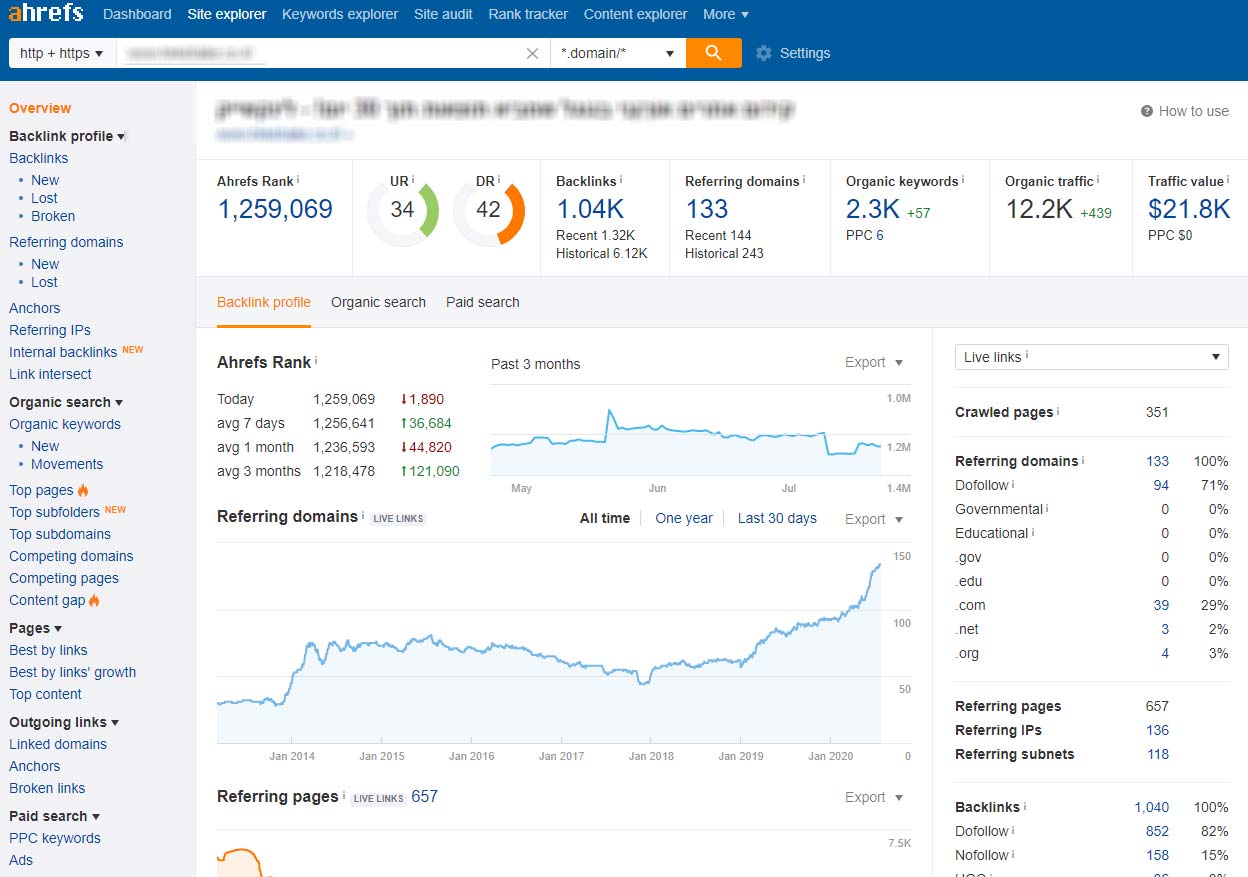Open Link intersect in sidebar

point(50,374)
